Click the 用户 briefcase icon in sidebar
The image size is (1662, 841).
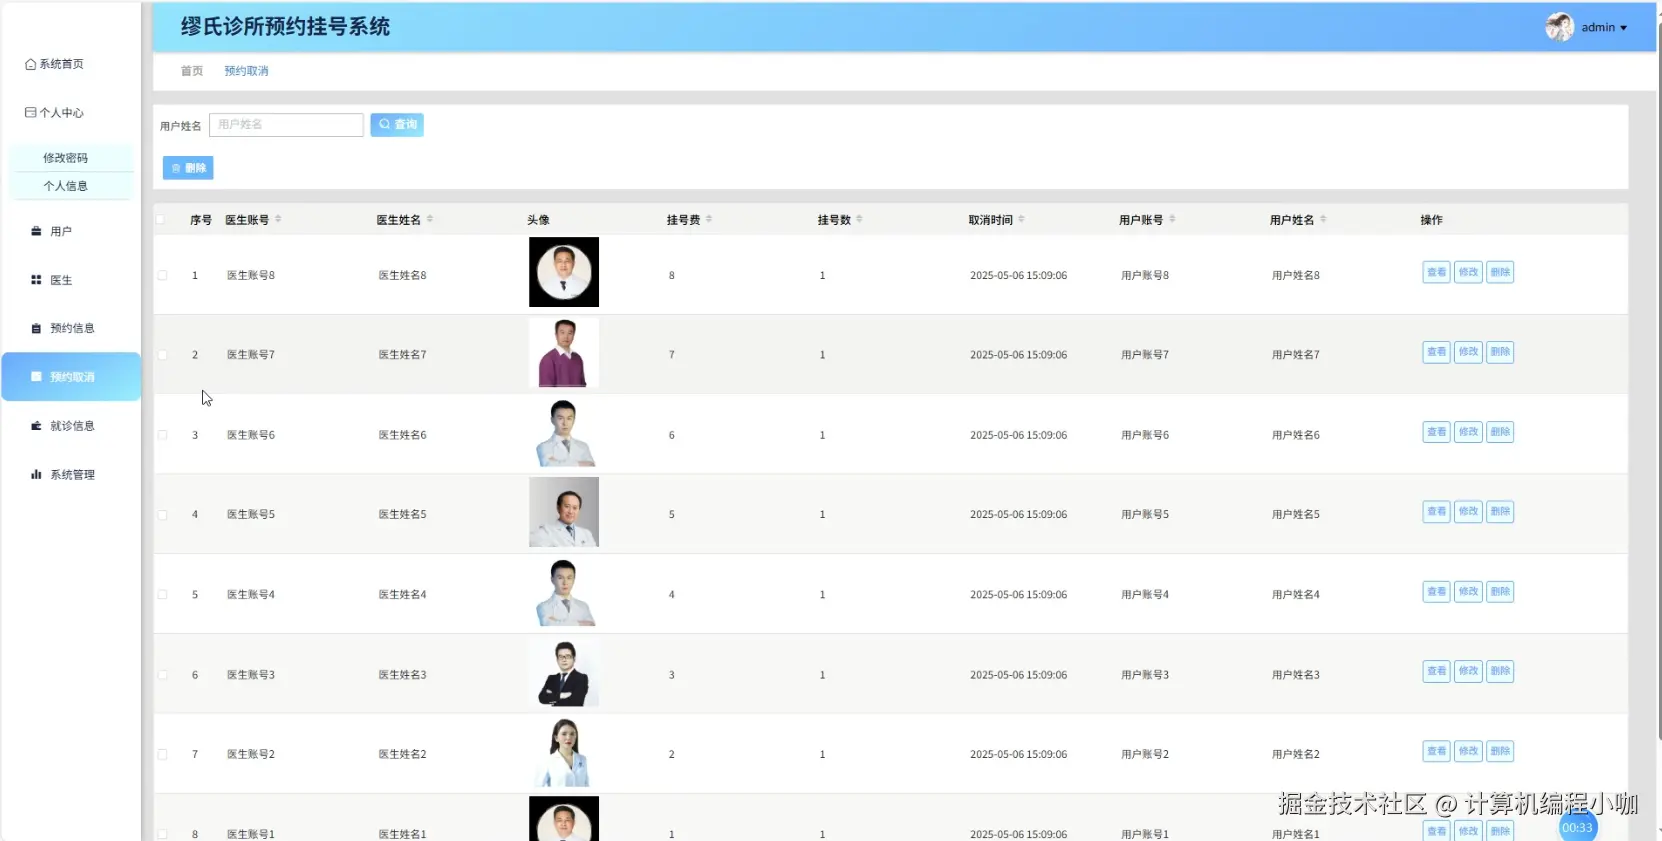(x=36, y=231)
